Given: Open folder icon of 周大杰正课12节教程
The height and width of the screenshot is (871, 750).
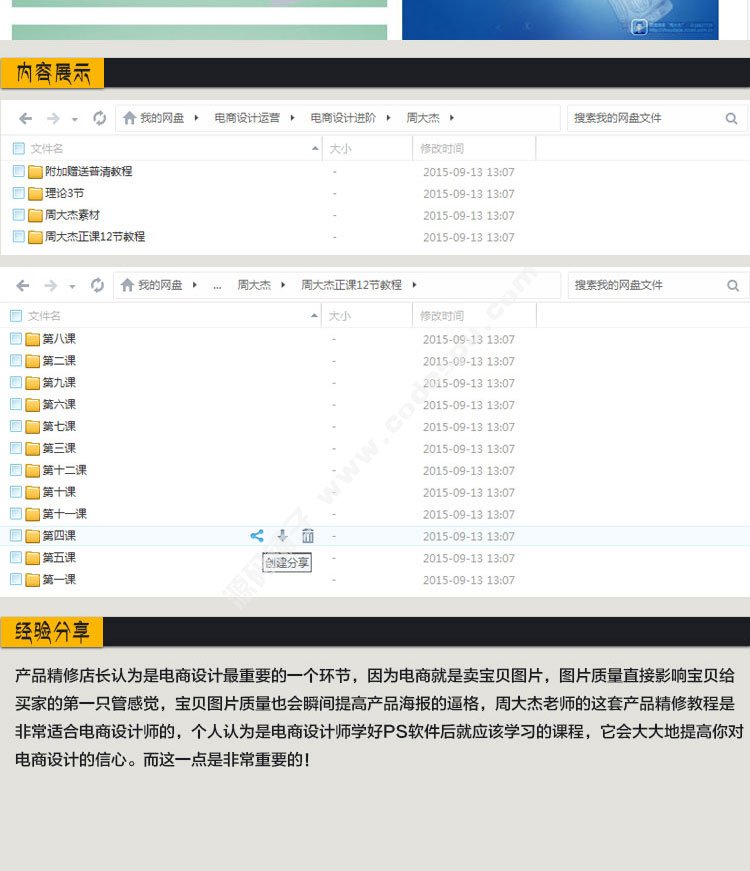Looking at the screenshot, I should [36, 237].
